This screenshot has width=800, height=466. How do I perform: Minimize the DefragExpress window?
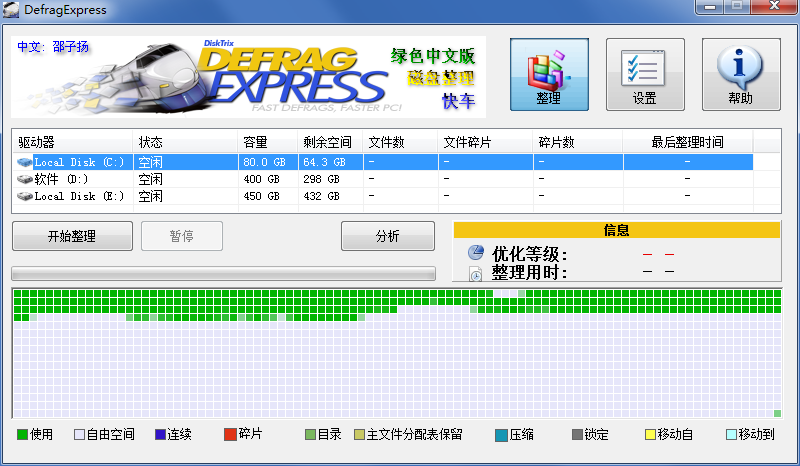[x=710, y=7]
